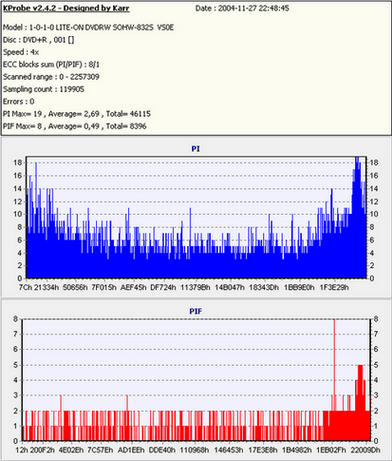Click the 7F015h label on PI axis
The image size is (392, 461).
(104, 287)
